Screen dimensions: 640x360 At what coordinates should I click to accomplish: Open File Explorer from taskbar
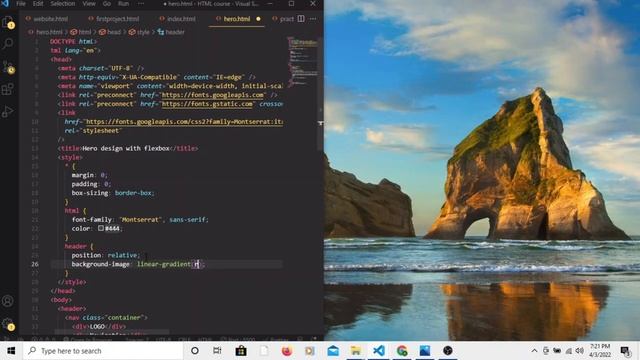click(x=356, y=351)
